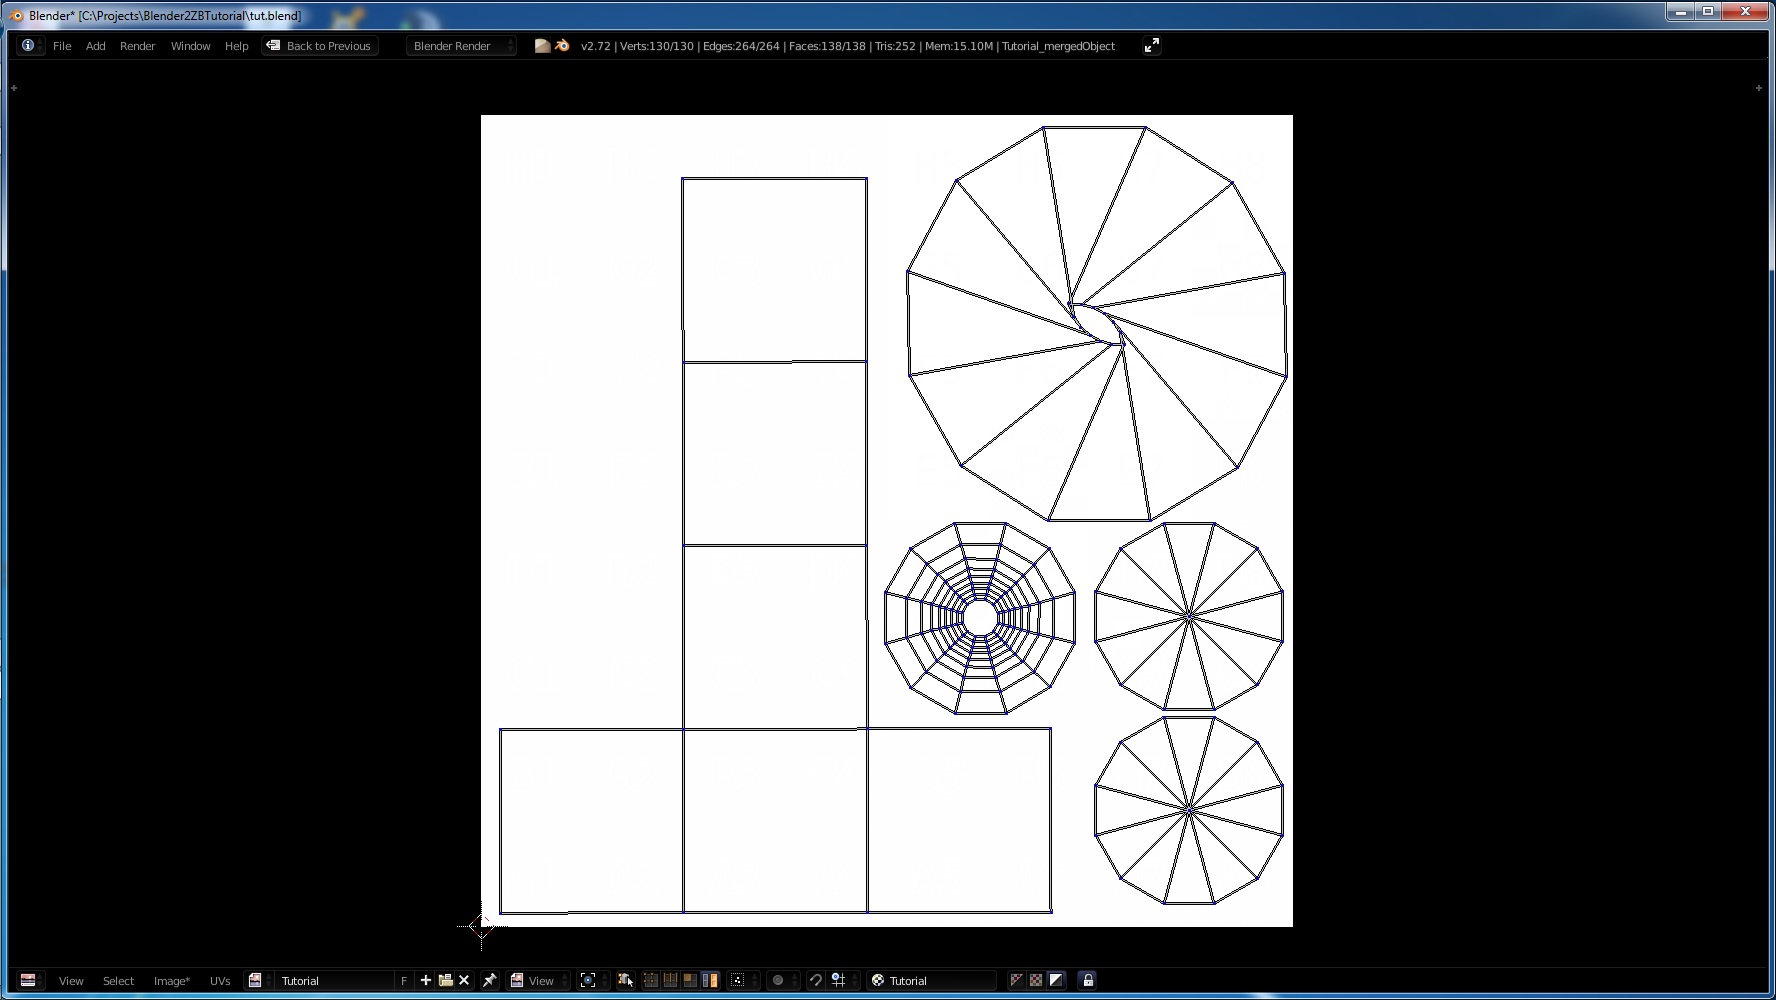Image resolution: width=1776 pixels, height=1000 pixels.
Task: Toggle the lock update icon
Action: click(1088, 980)
